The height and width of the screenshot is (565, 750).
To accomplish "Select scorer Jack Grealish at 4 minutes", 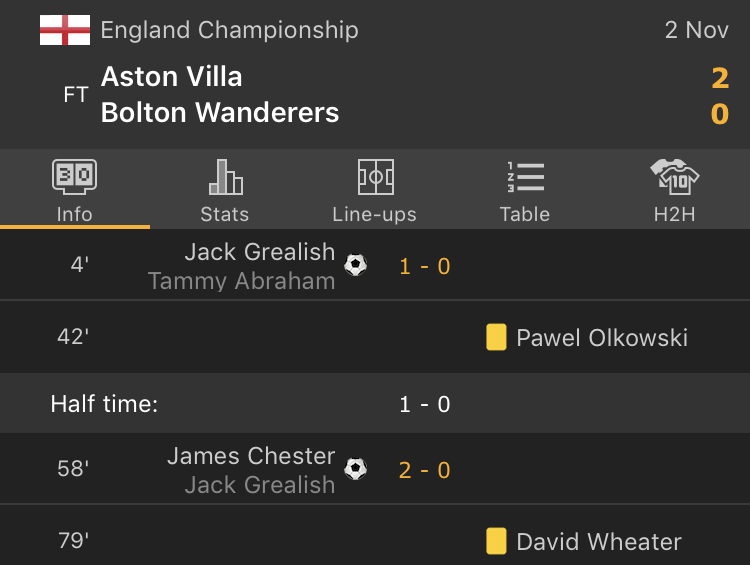I will pos(260,252).
